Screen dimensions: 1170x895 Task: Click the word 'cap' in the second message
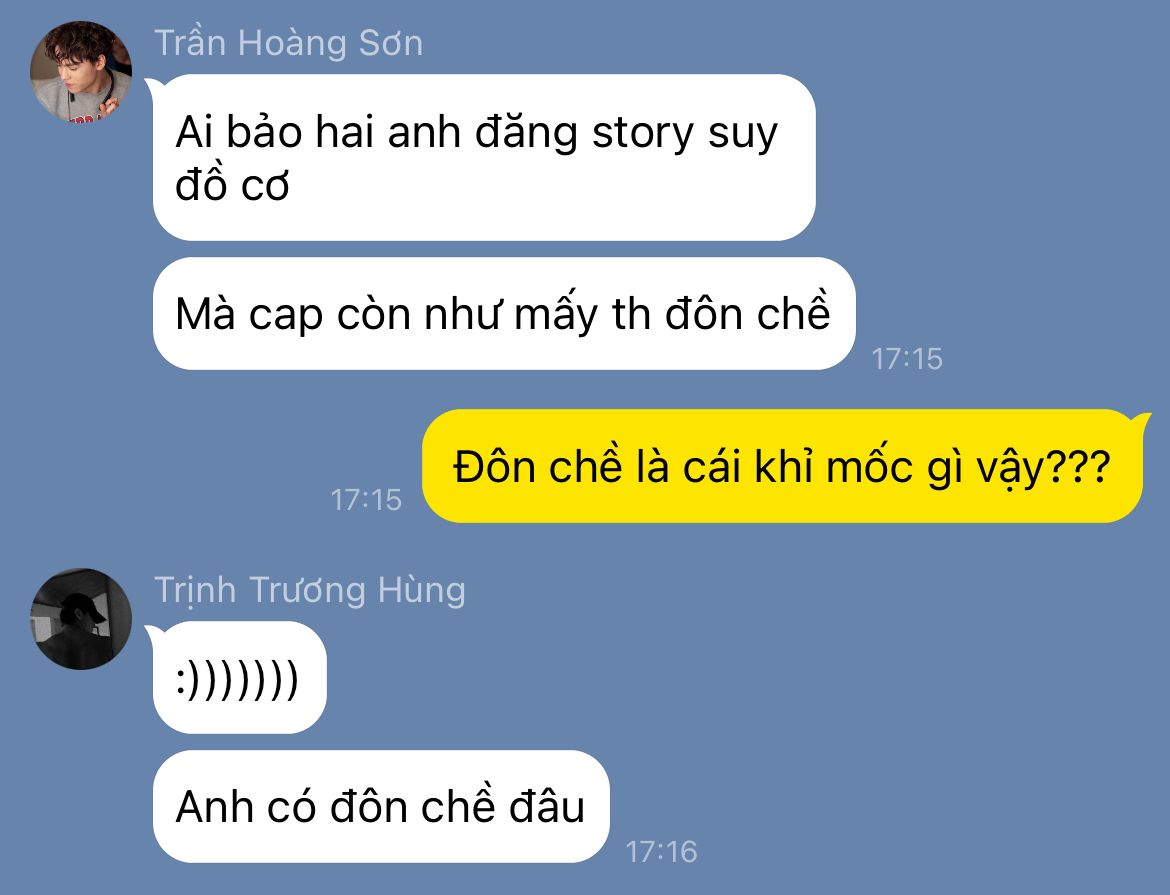(287, 316)
